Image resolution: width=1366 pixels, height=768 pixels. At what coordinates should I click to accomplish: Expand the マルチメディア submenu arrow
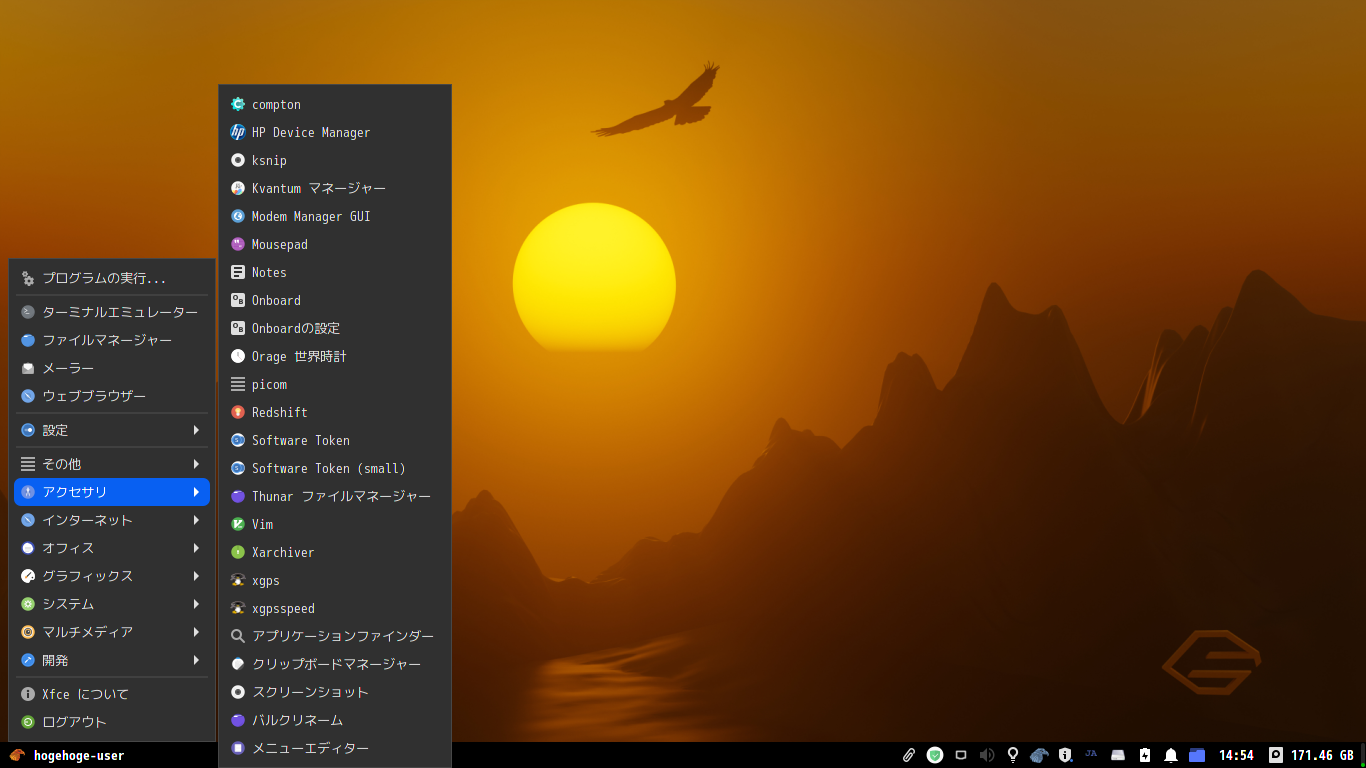tap(196, 632)
